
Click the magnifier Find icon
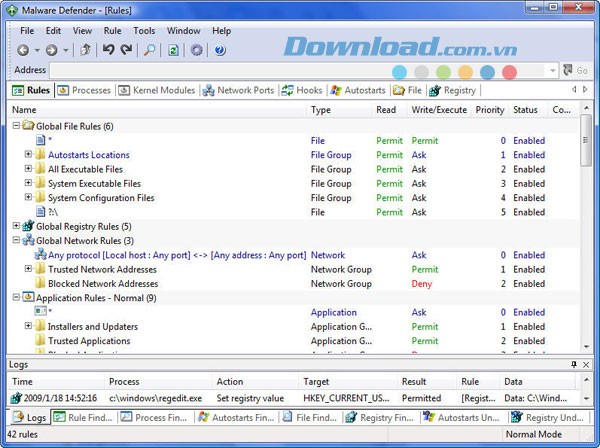coord(149,50)
